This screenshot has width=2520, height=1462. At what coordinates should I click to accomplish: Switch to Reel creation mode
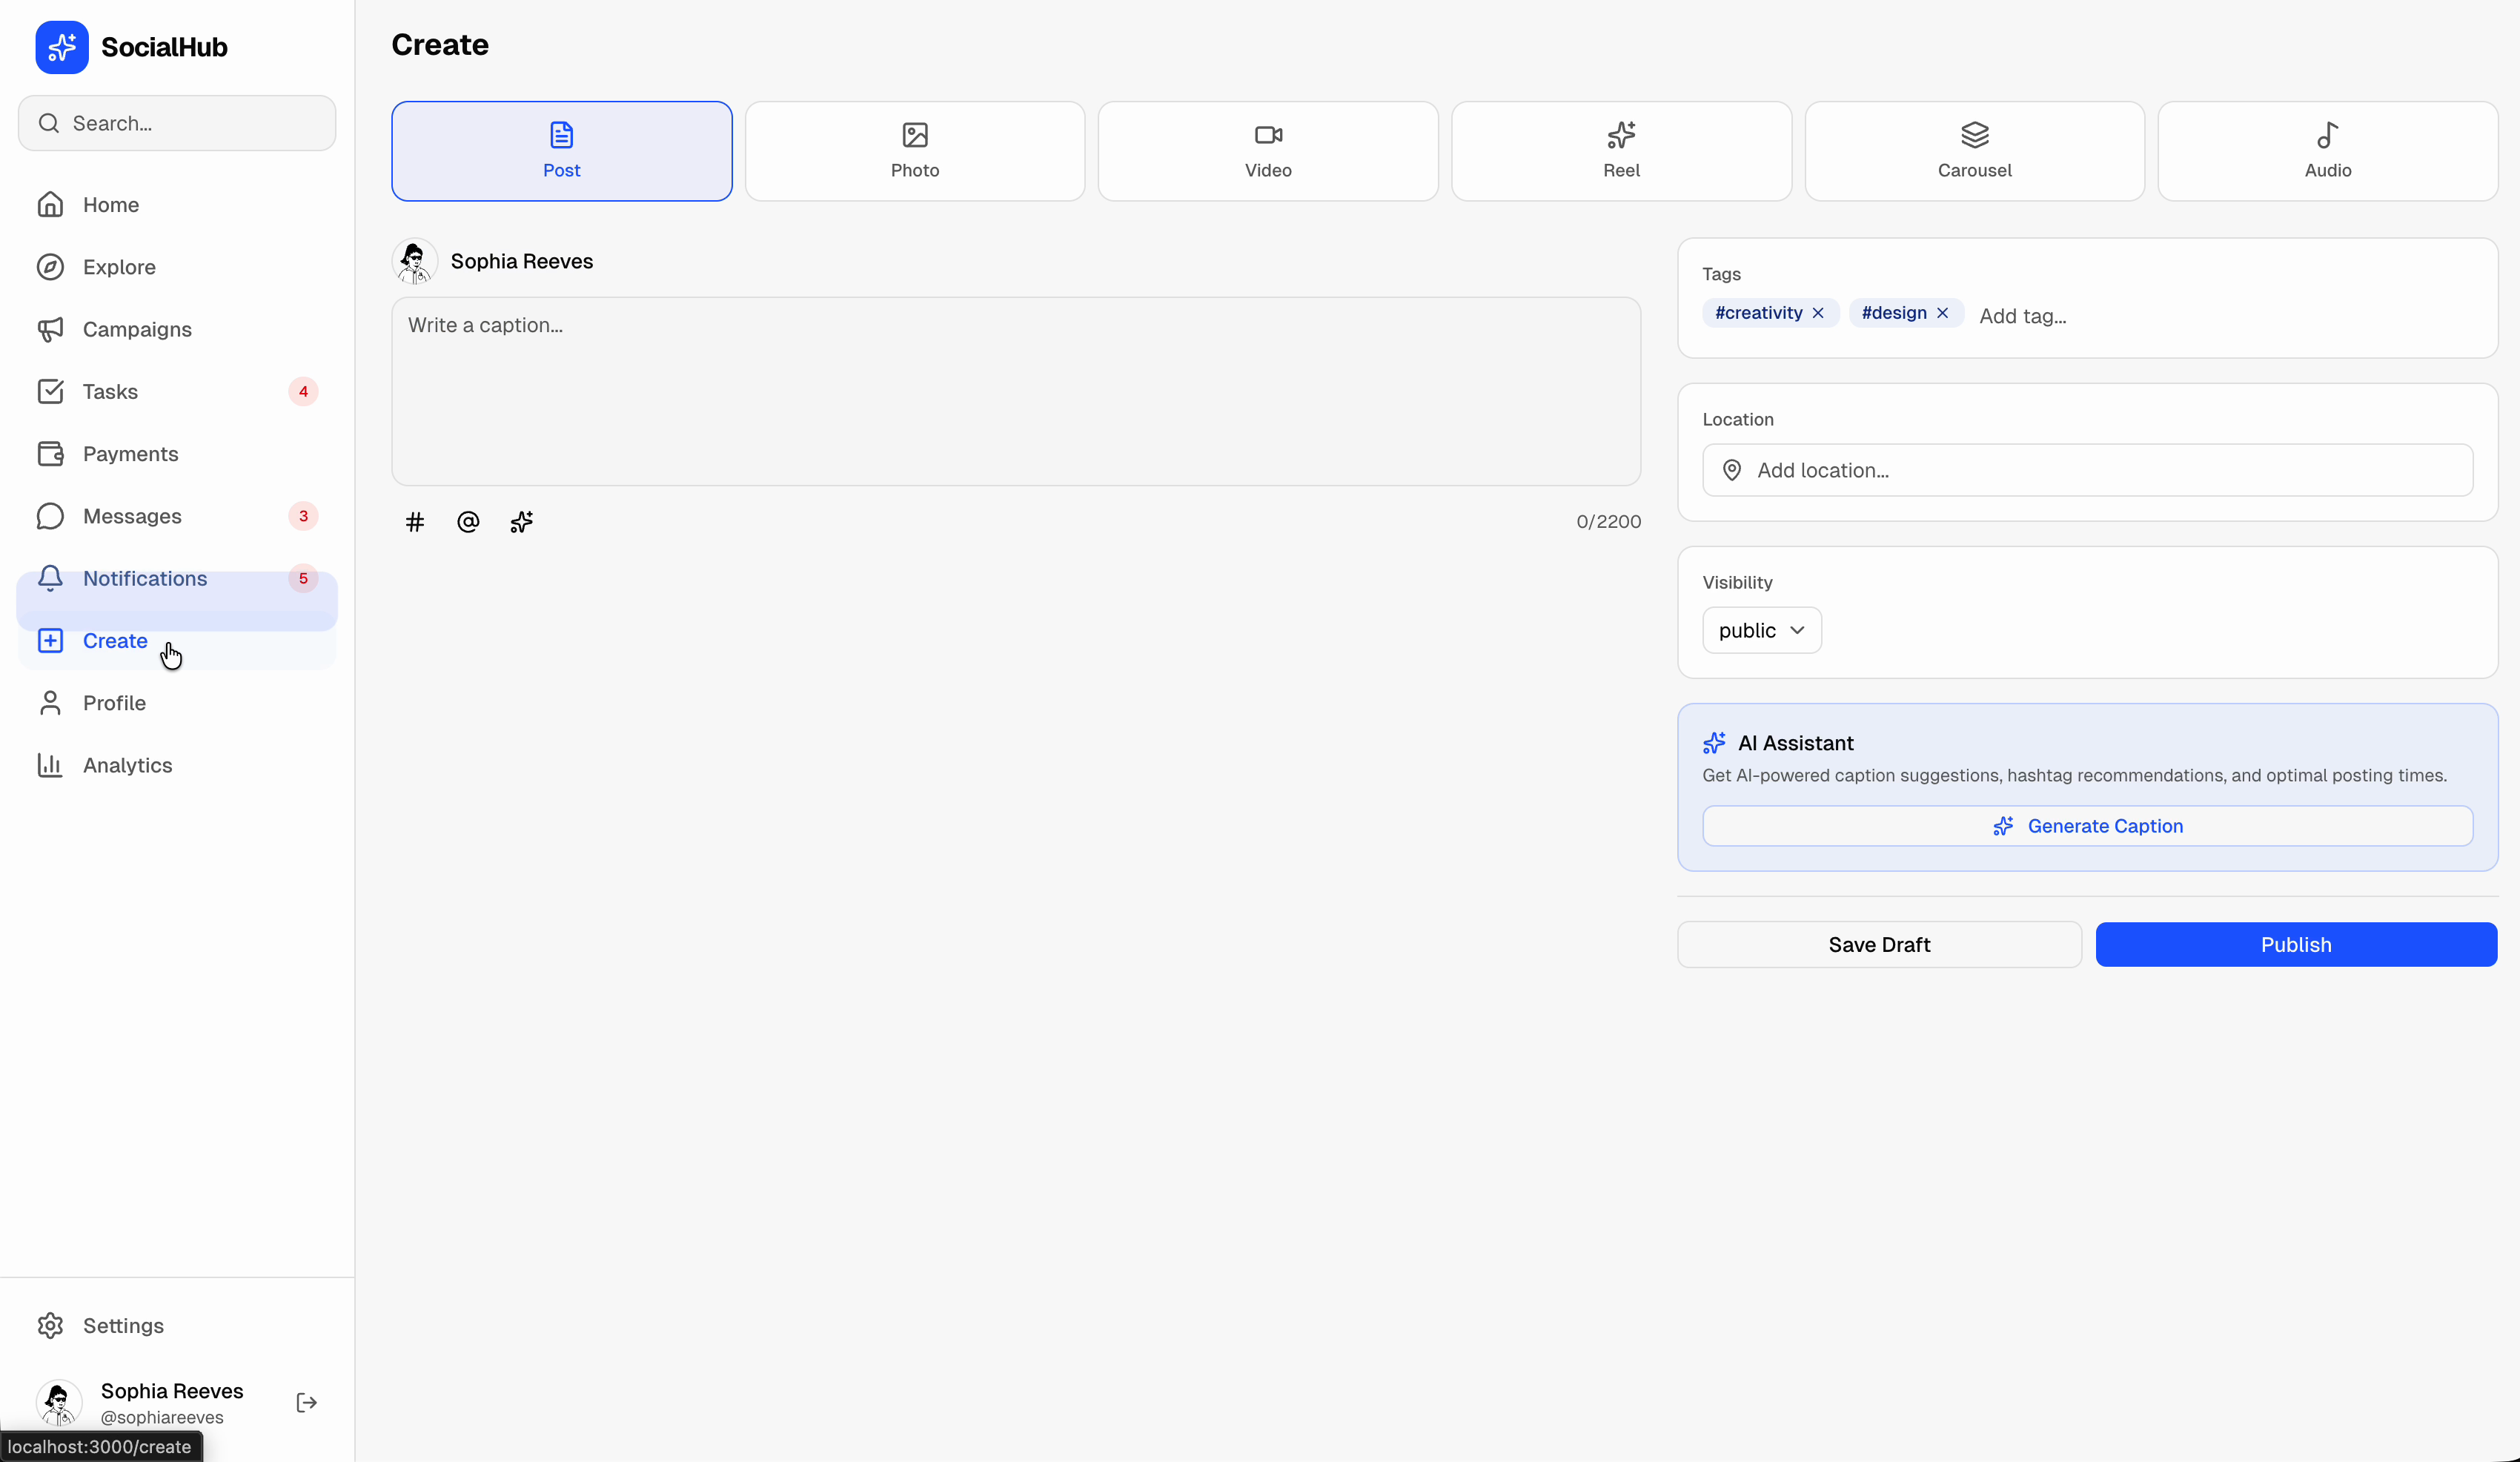point(1620,150)
